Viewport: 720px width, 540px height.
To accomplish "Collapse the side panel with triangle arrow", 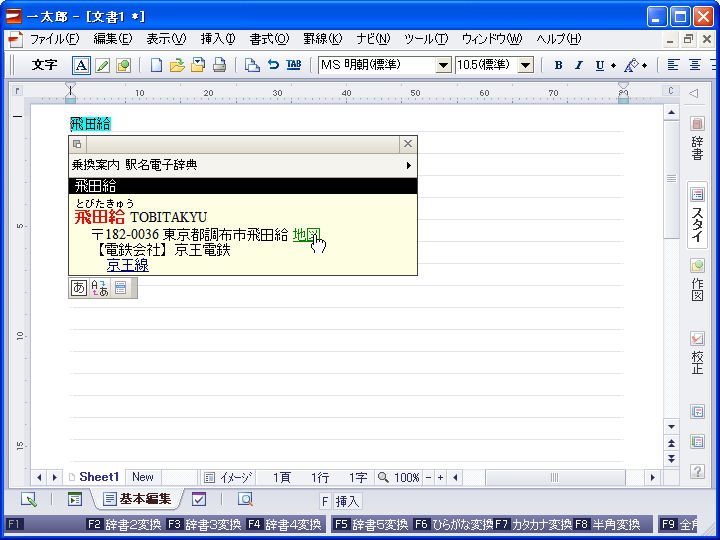I will click(x=693, y=93).
